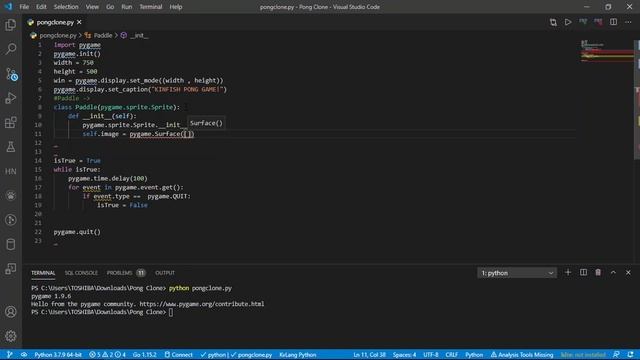
Task: Split the editor right
Action: pyautogui.click(x=613, y=22)
